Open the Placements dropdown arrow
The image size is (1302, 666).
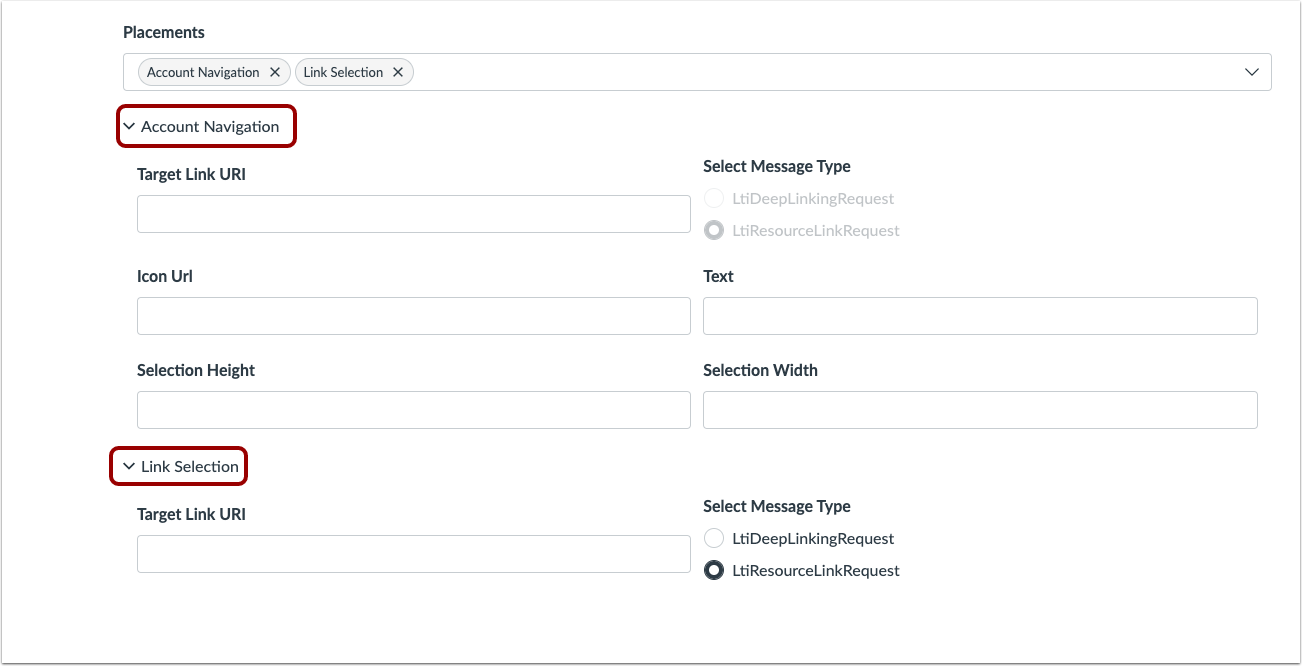(x=1251, y=72)
